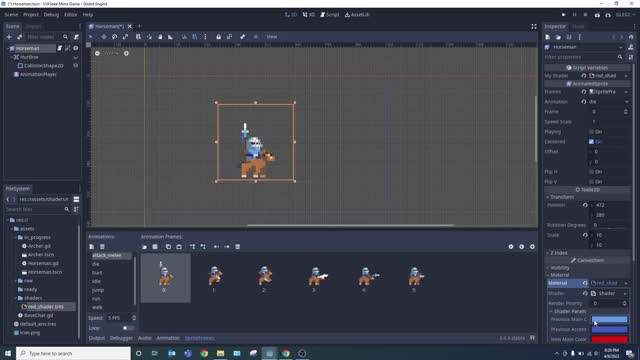Open the Animation dropdown showing die

(609, 102)
